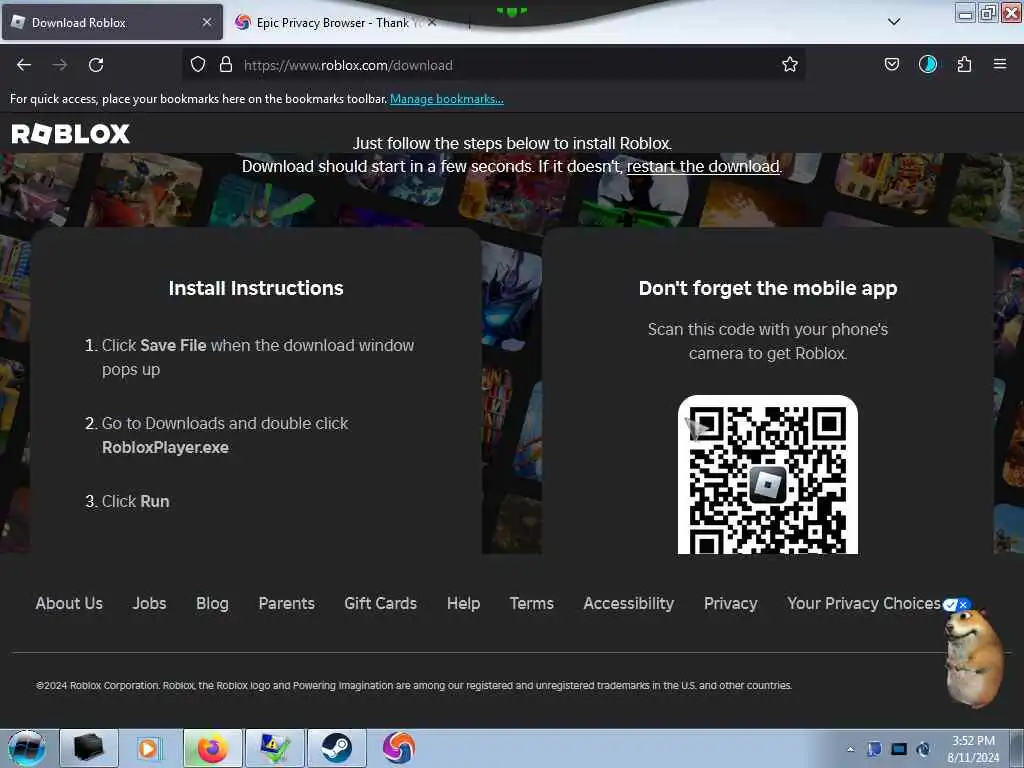Click the Roblox mobile app QR code

(x=768, y=475)
